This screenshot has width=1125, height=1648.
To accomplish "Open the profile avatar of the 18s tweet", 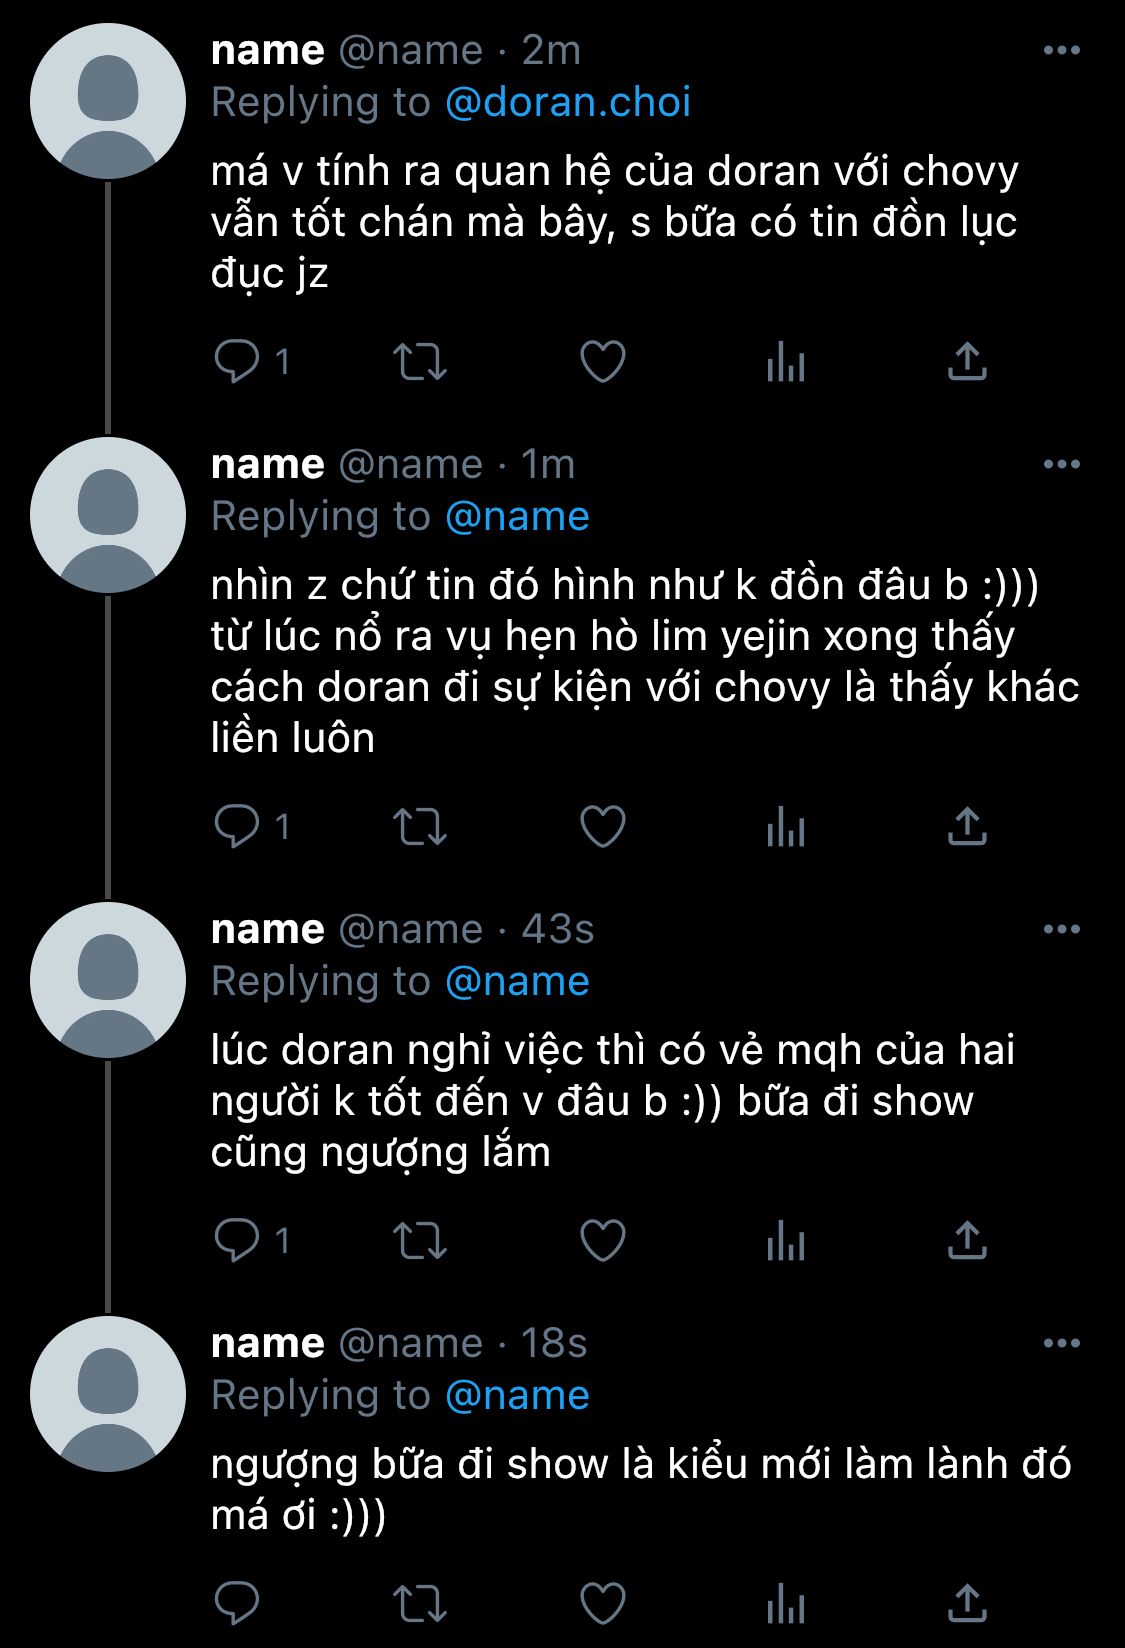I will 108,1394.
